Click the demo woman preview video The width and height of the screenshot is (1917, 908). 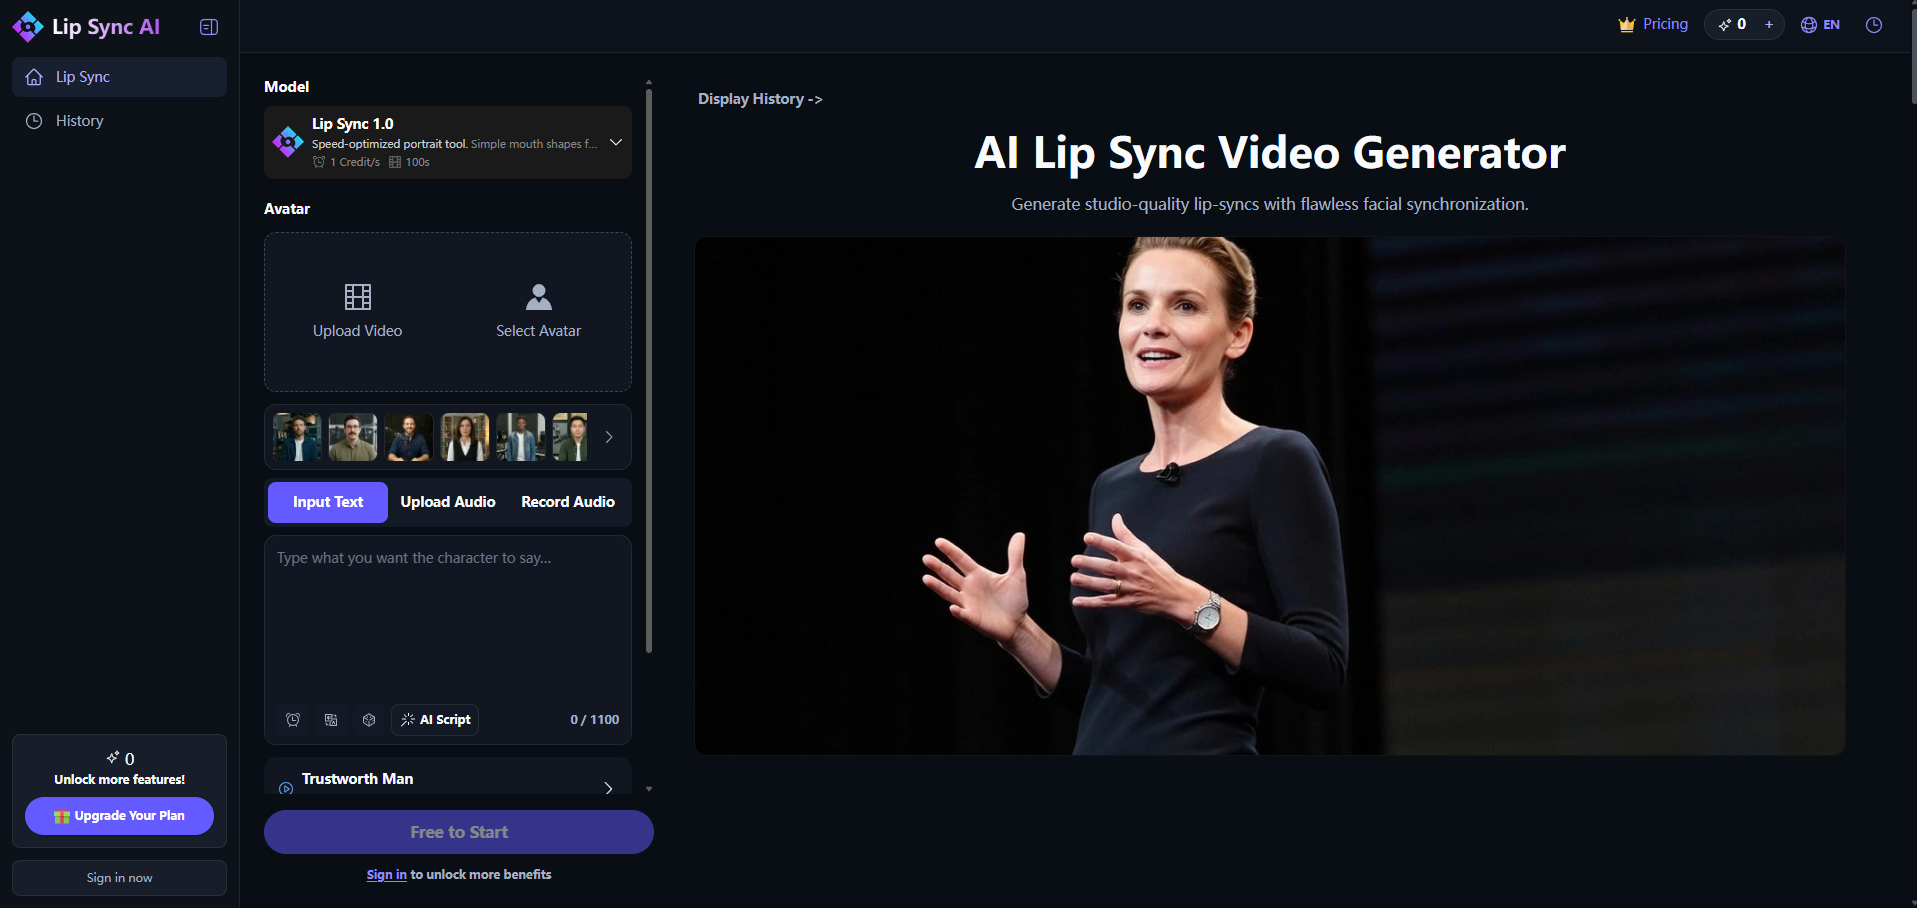[x=1270, y=496]
